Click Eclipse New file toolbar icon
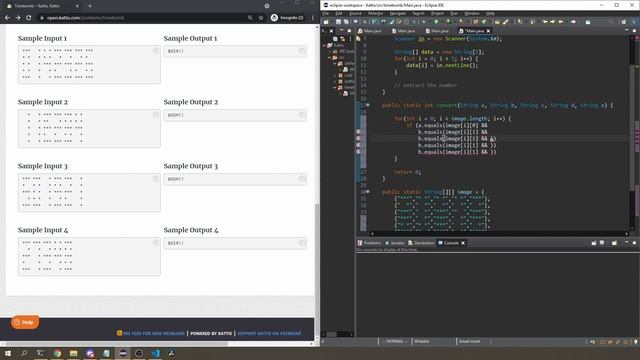Screen dimensions: 640x360 pos(326,22)
